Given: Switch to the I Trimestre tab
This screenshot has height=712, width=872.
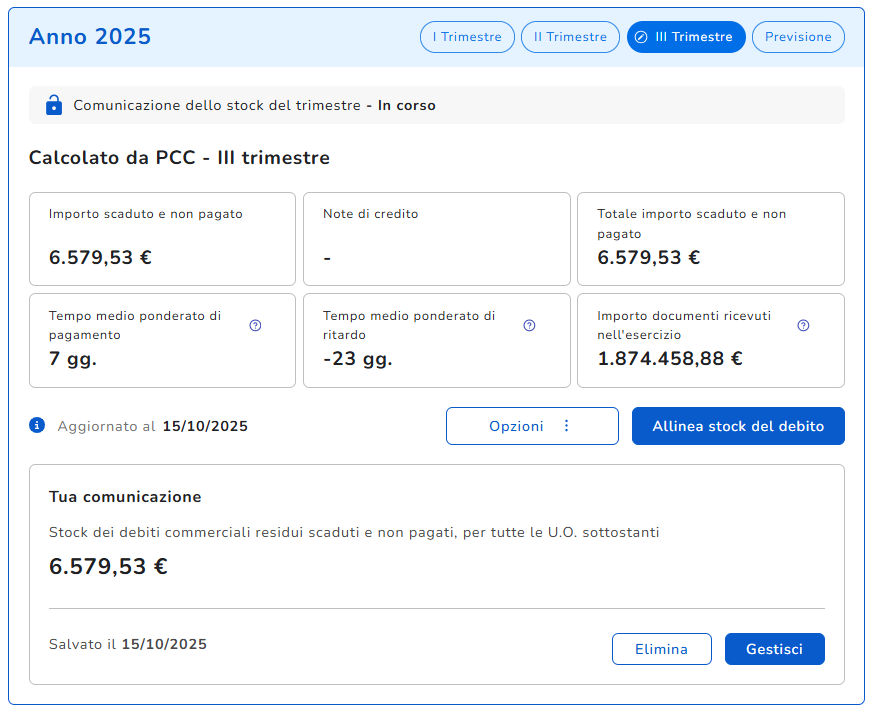Looking at the screenshot, I should coord(467,37).
